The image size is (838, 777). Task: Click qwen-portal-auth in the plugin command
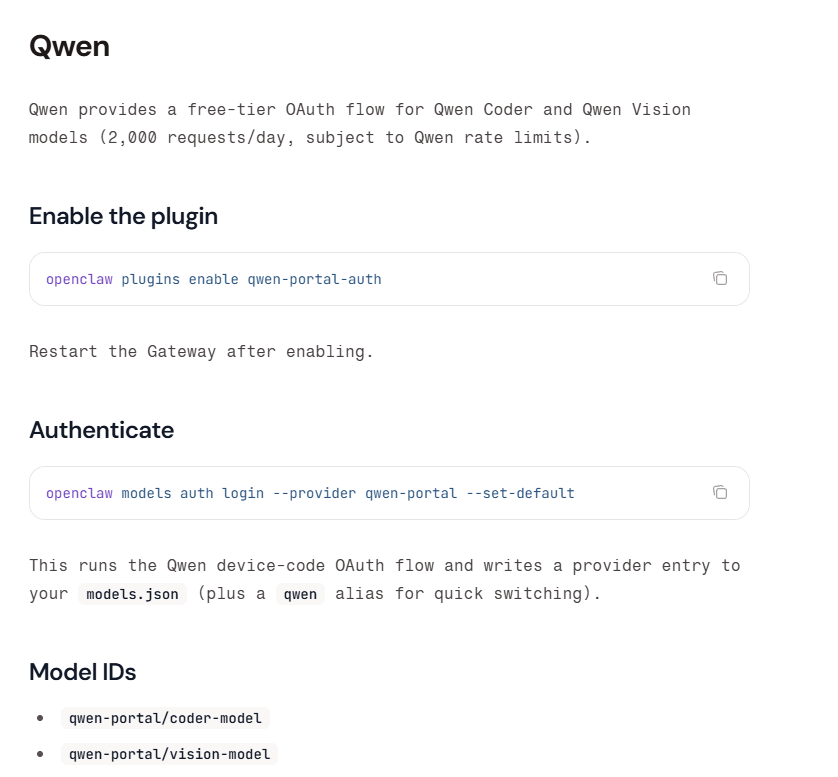tap(314, 279)
